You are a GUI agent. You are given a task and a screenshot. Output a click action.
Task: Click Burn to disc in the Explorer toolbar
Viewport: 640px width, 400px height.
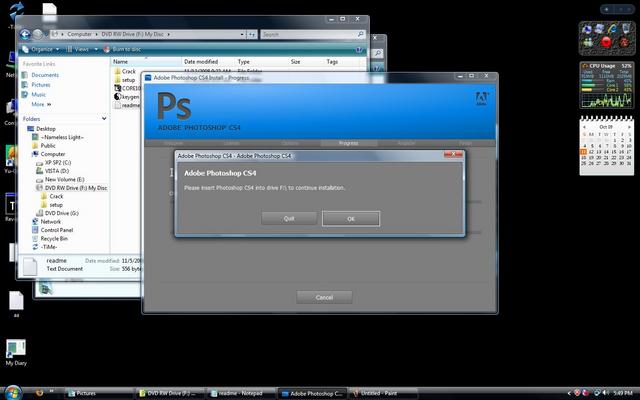point(122,49)
